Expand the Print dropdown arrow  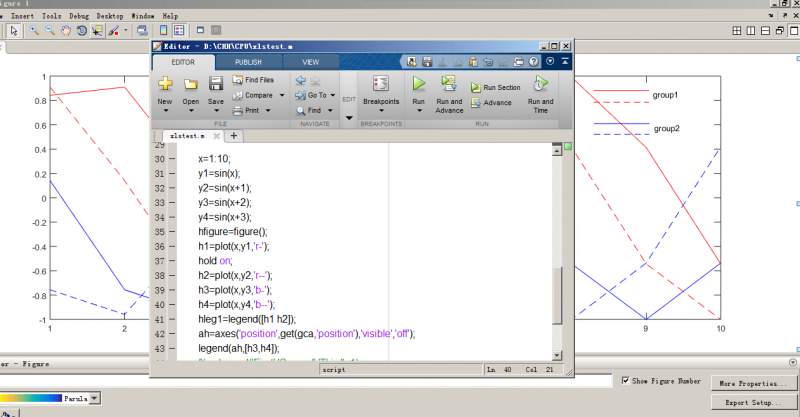pos(268,111)
